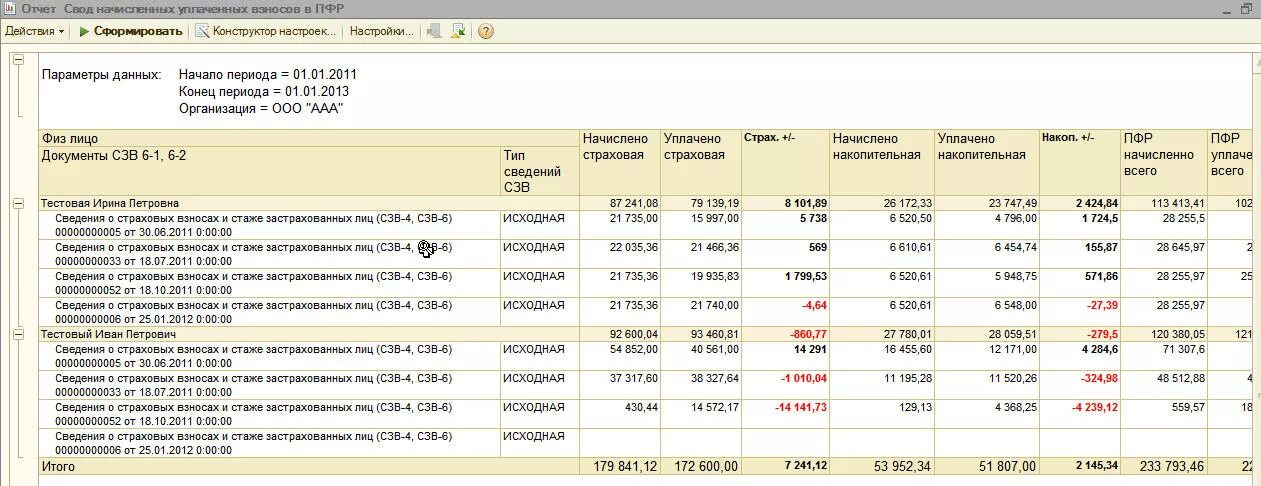Collapse the Тестовый Иван Петрович group
Screen dimensions: 1261x486
[17, 334]
